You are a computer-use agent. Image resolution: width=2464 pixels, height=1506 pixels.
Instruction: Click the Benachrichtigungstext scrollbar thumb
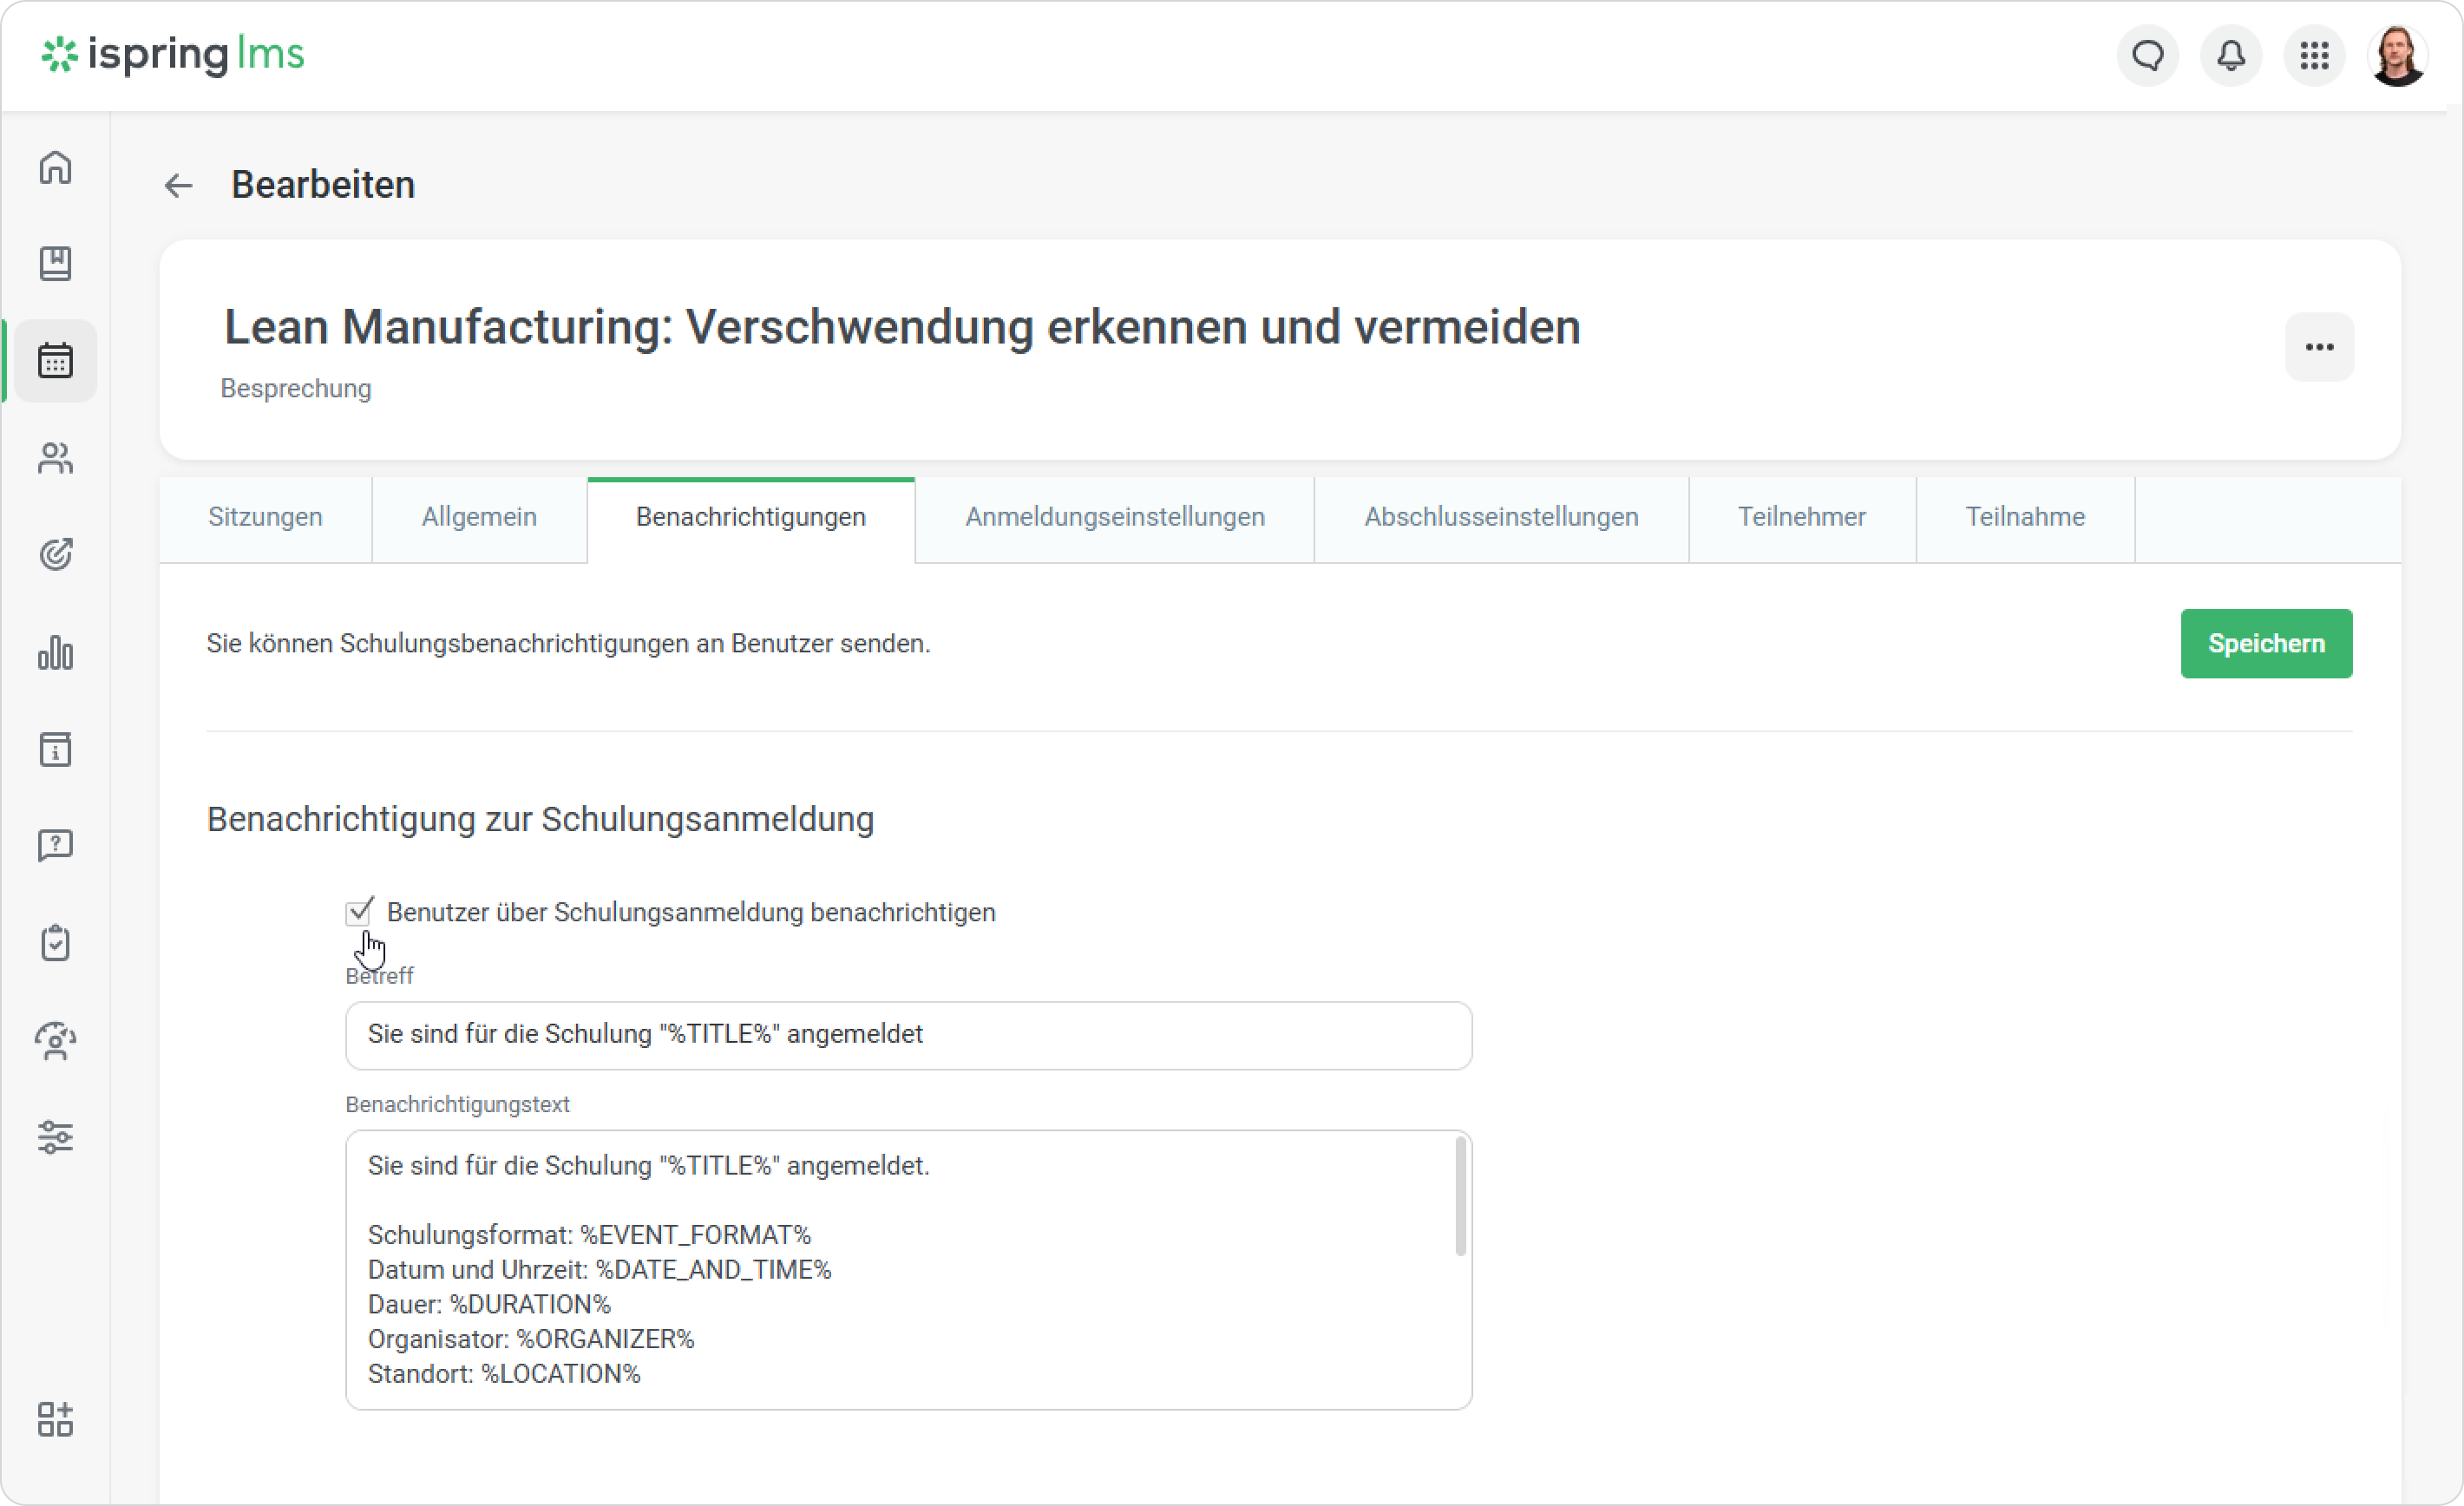pos(1460,1197)
